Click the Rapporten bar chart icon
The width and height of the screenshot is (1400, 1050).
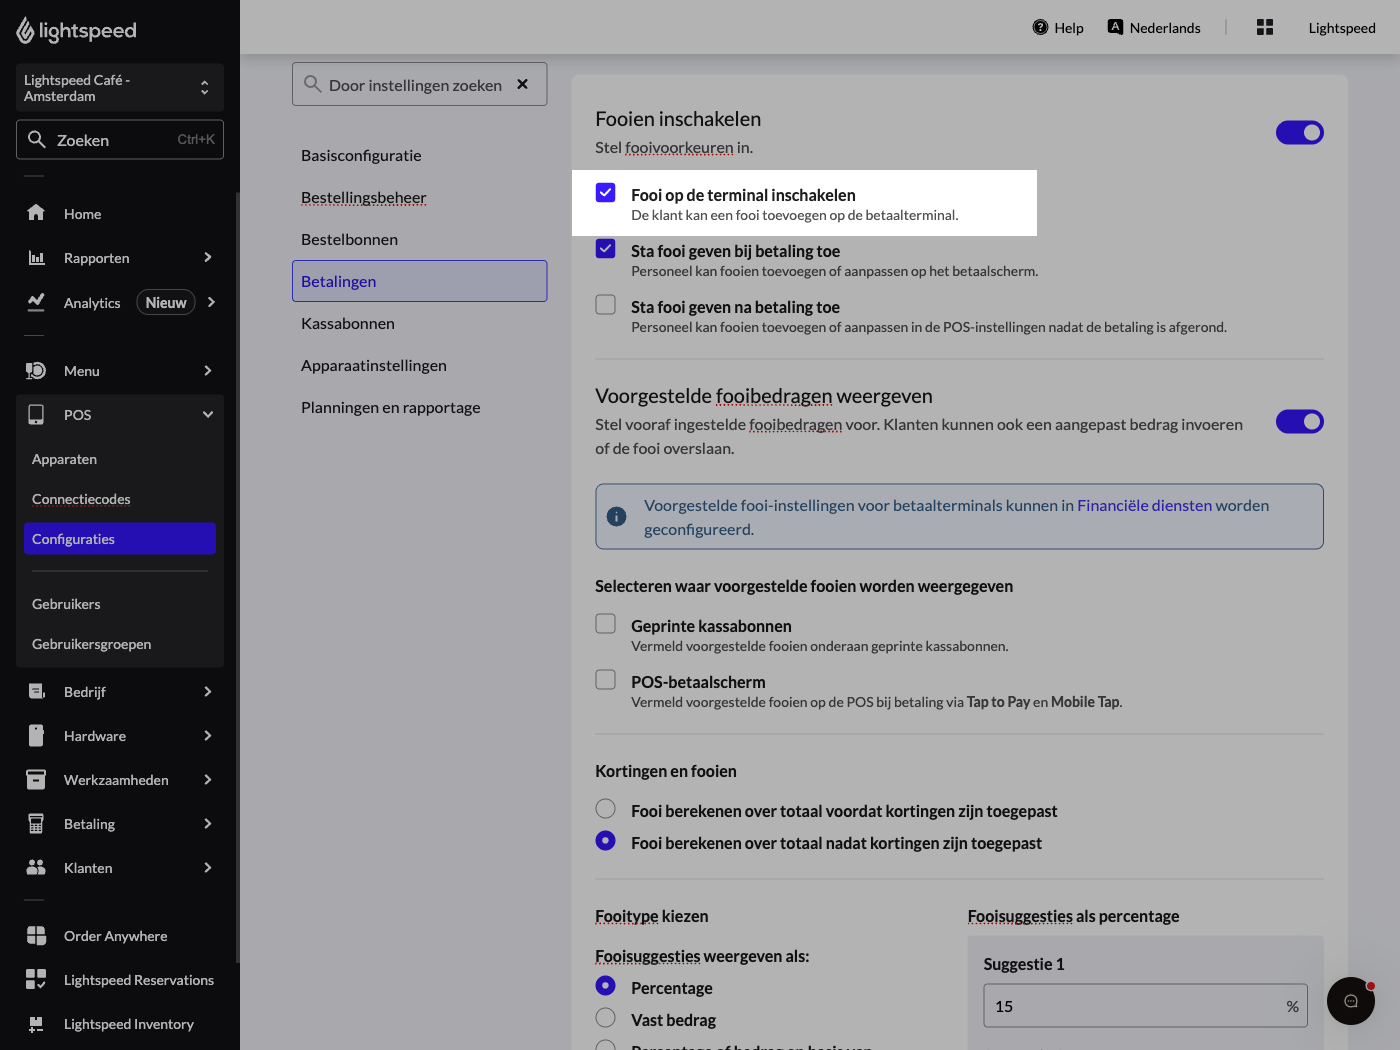[x=36, y=257]
